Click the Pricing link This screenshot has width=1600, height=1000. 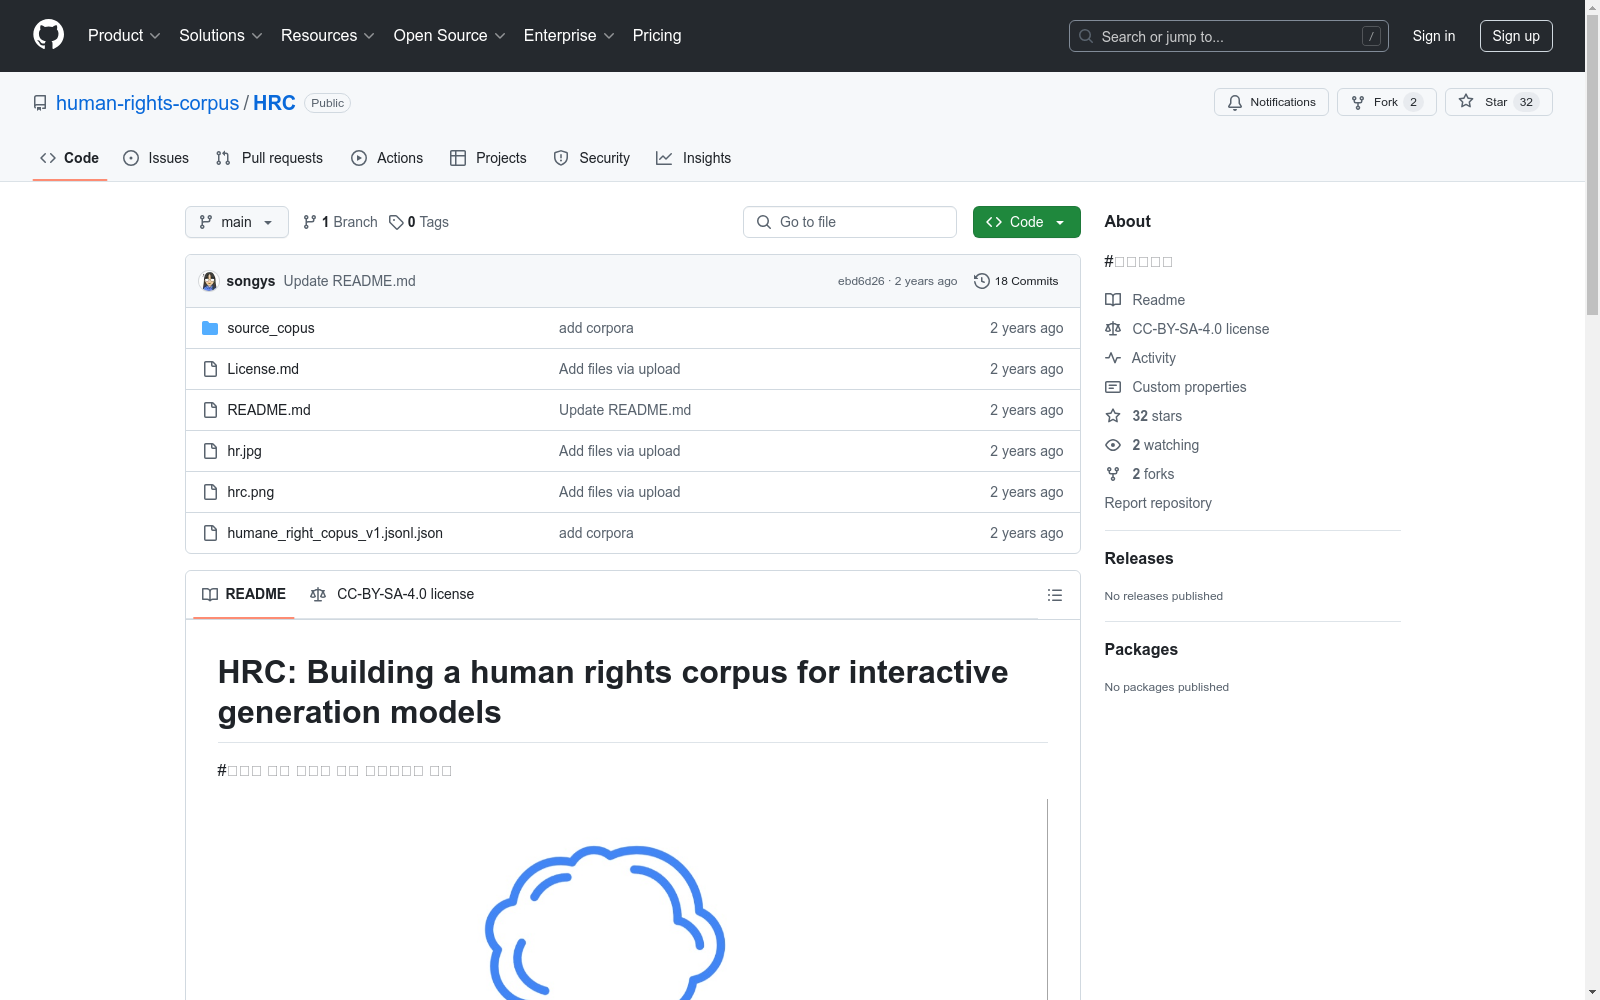click(x=657, y=35)
